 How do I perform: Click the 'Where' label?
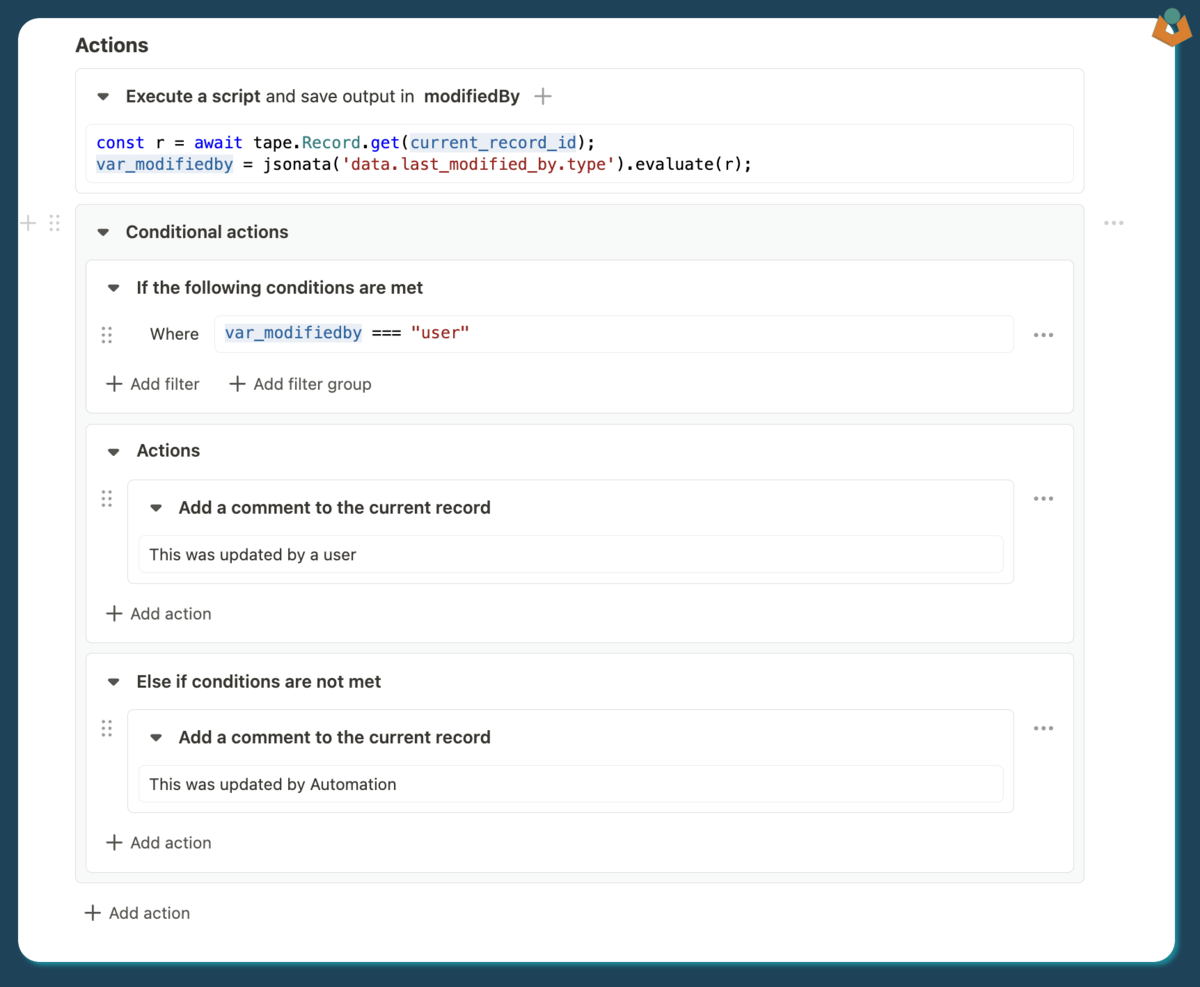(x=174, y=334)
